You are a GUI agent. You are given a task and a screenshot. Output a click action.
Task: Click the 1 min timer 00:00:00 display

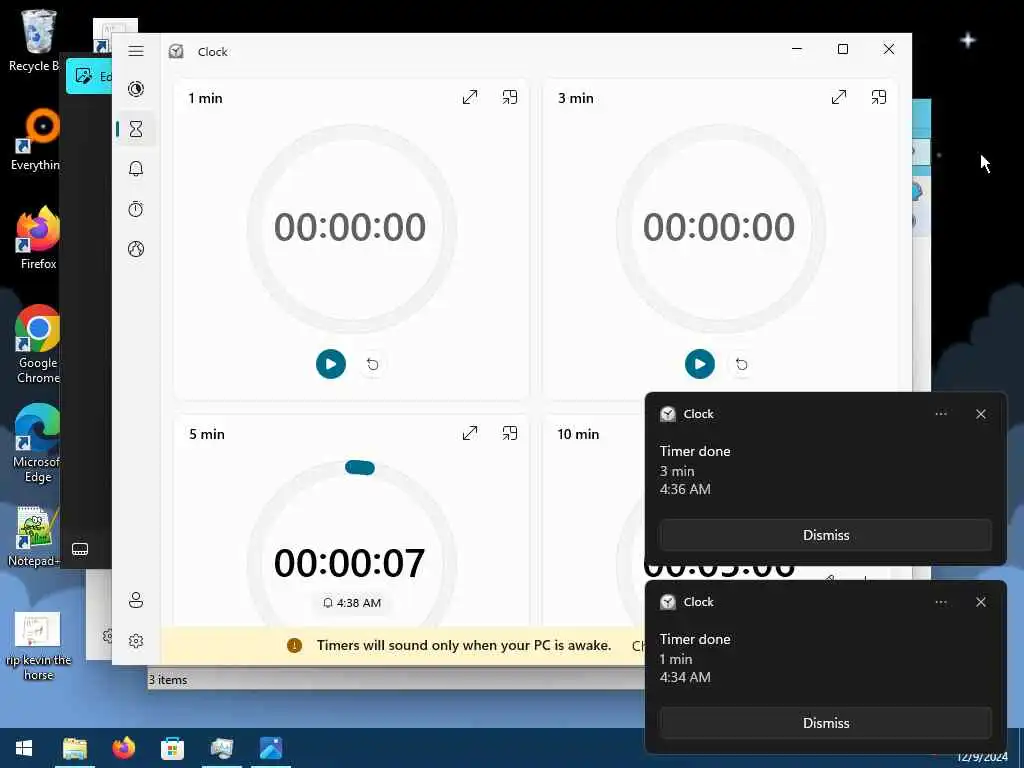coord(349,227)
